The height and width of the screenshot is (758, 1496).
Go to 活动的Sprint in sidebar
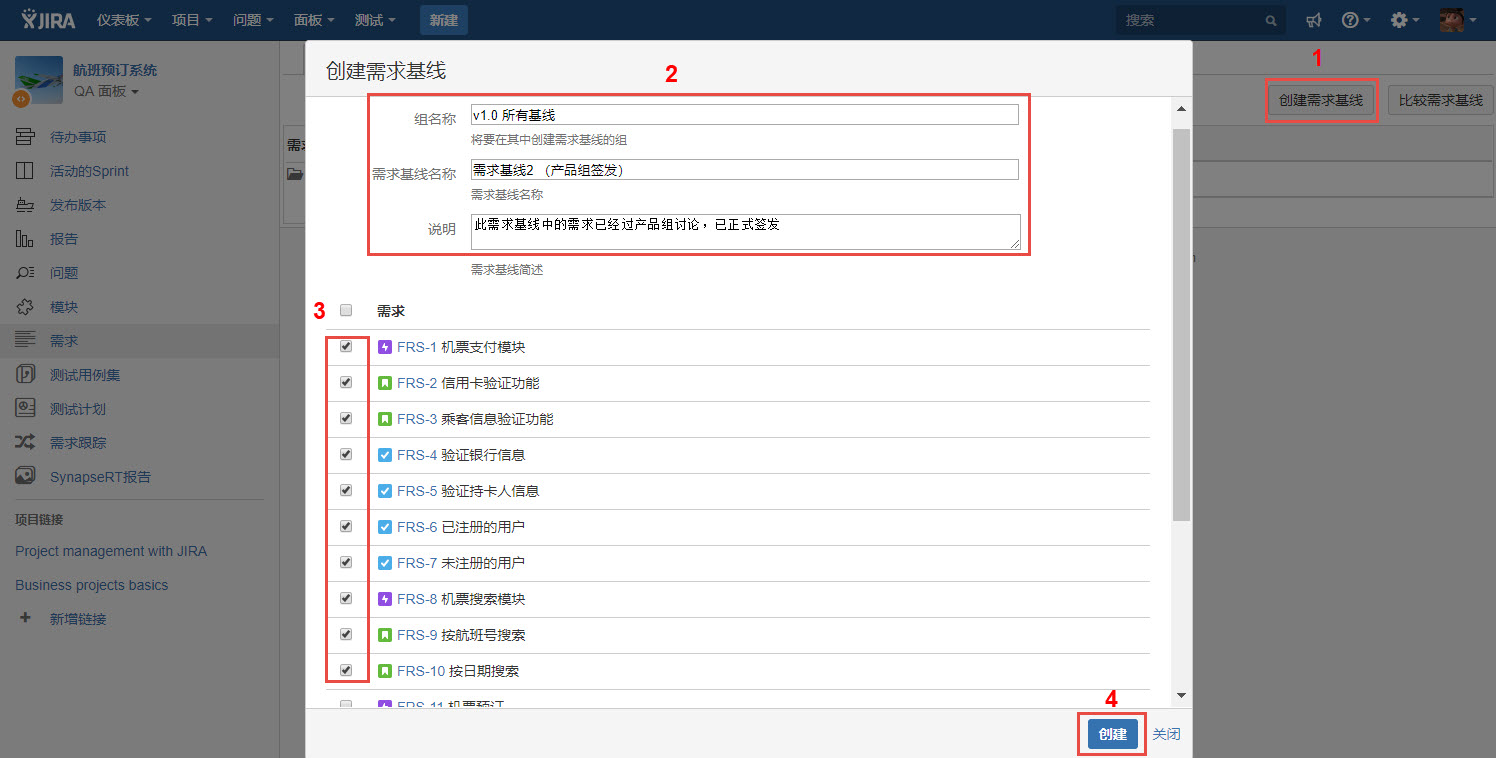89,171
